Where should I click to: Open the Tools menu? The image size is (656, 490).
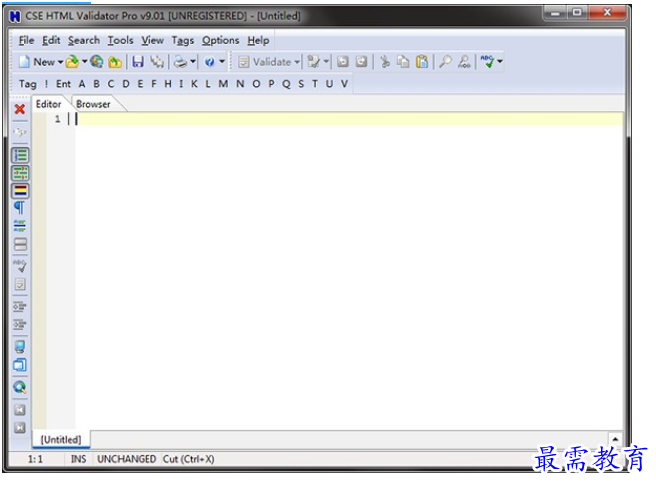coord(120,41)
